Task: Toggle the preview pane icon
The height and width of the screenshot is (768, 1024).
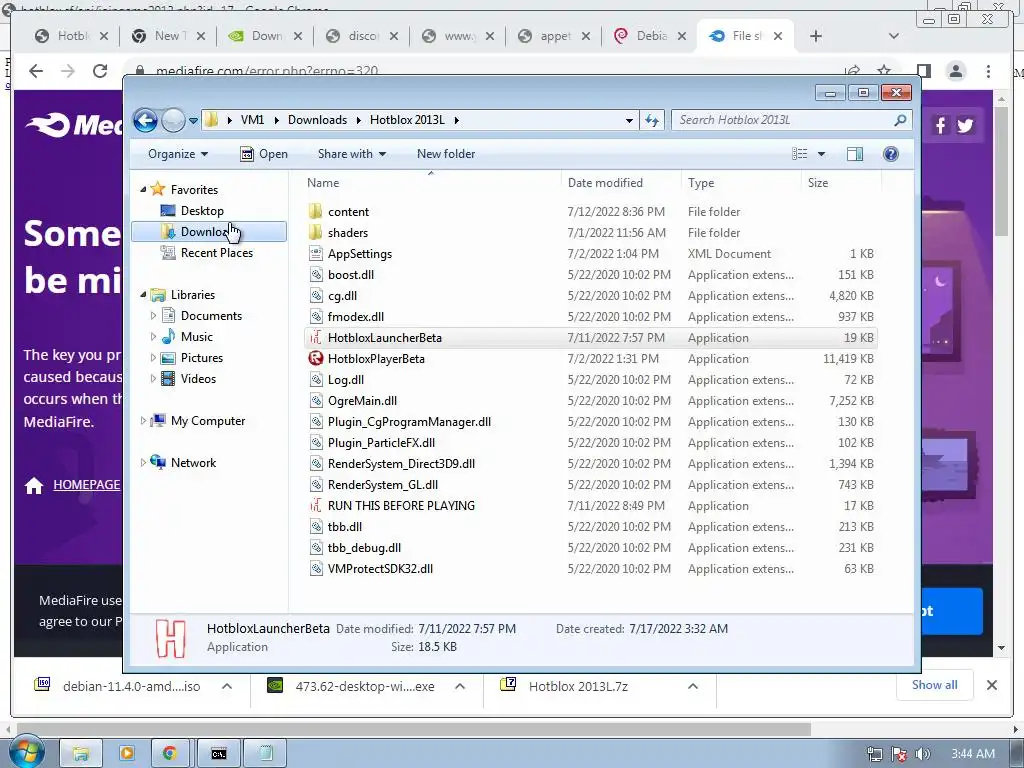Action: (x=855, y=154)
